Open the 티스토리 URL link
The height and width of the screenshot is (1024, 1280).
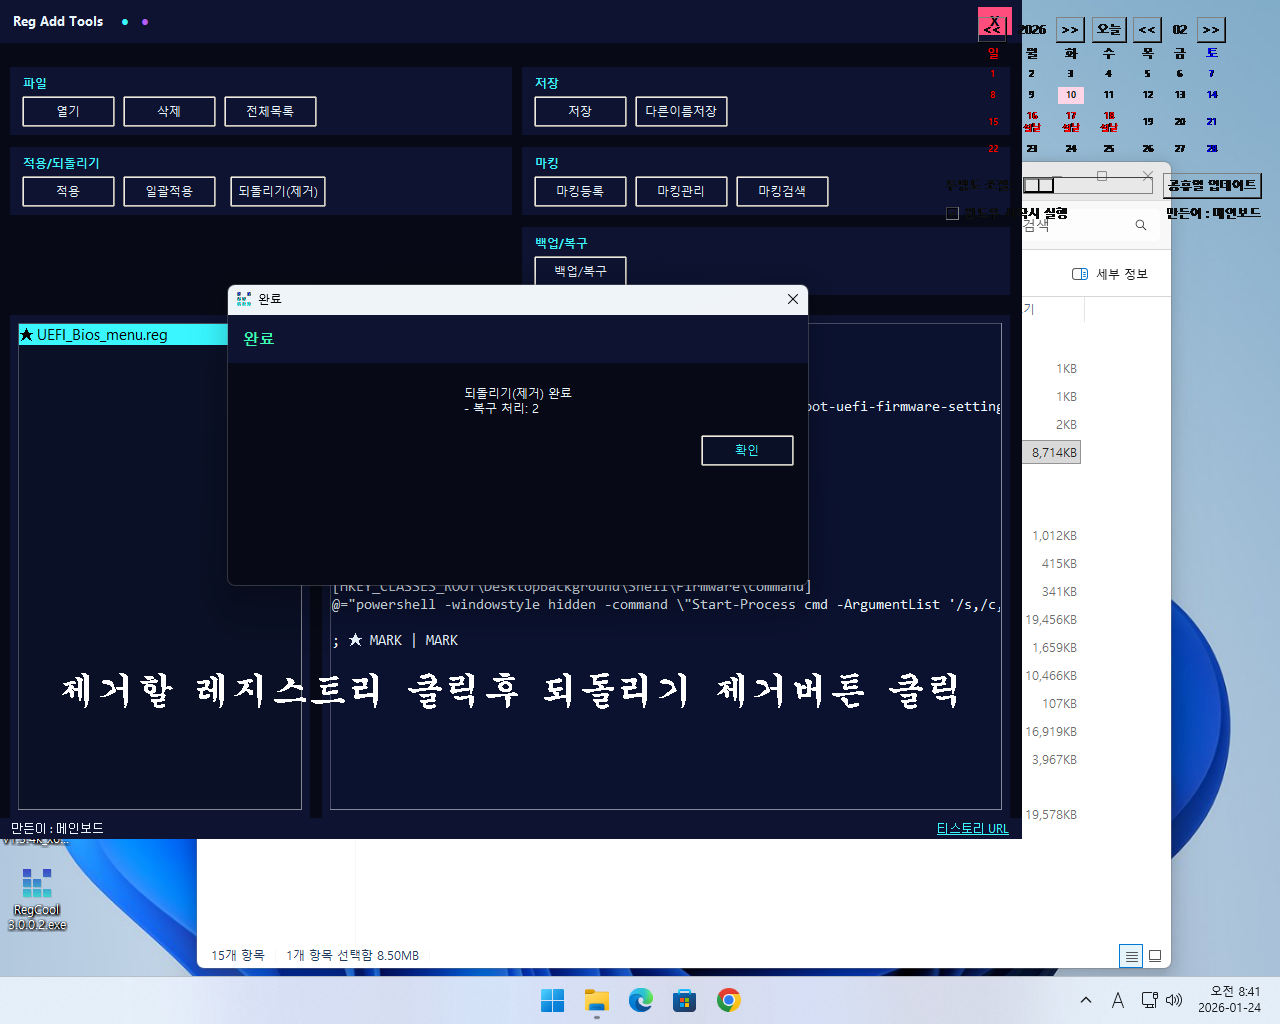(x=972, y=828)
